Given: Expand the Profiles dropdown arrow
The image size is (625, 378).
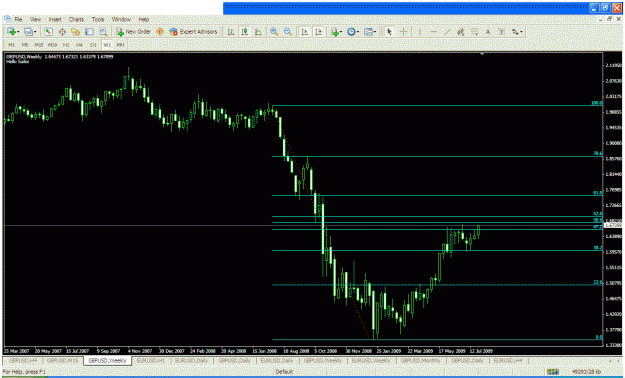Looking at the screenshot, I should coord(35,32).
